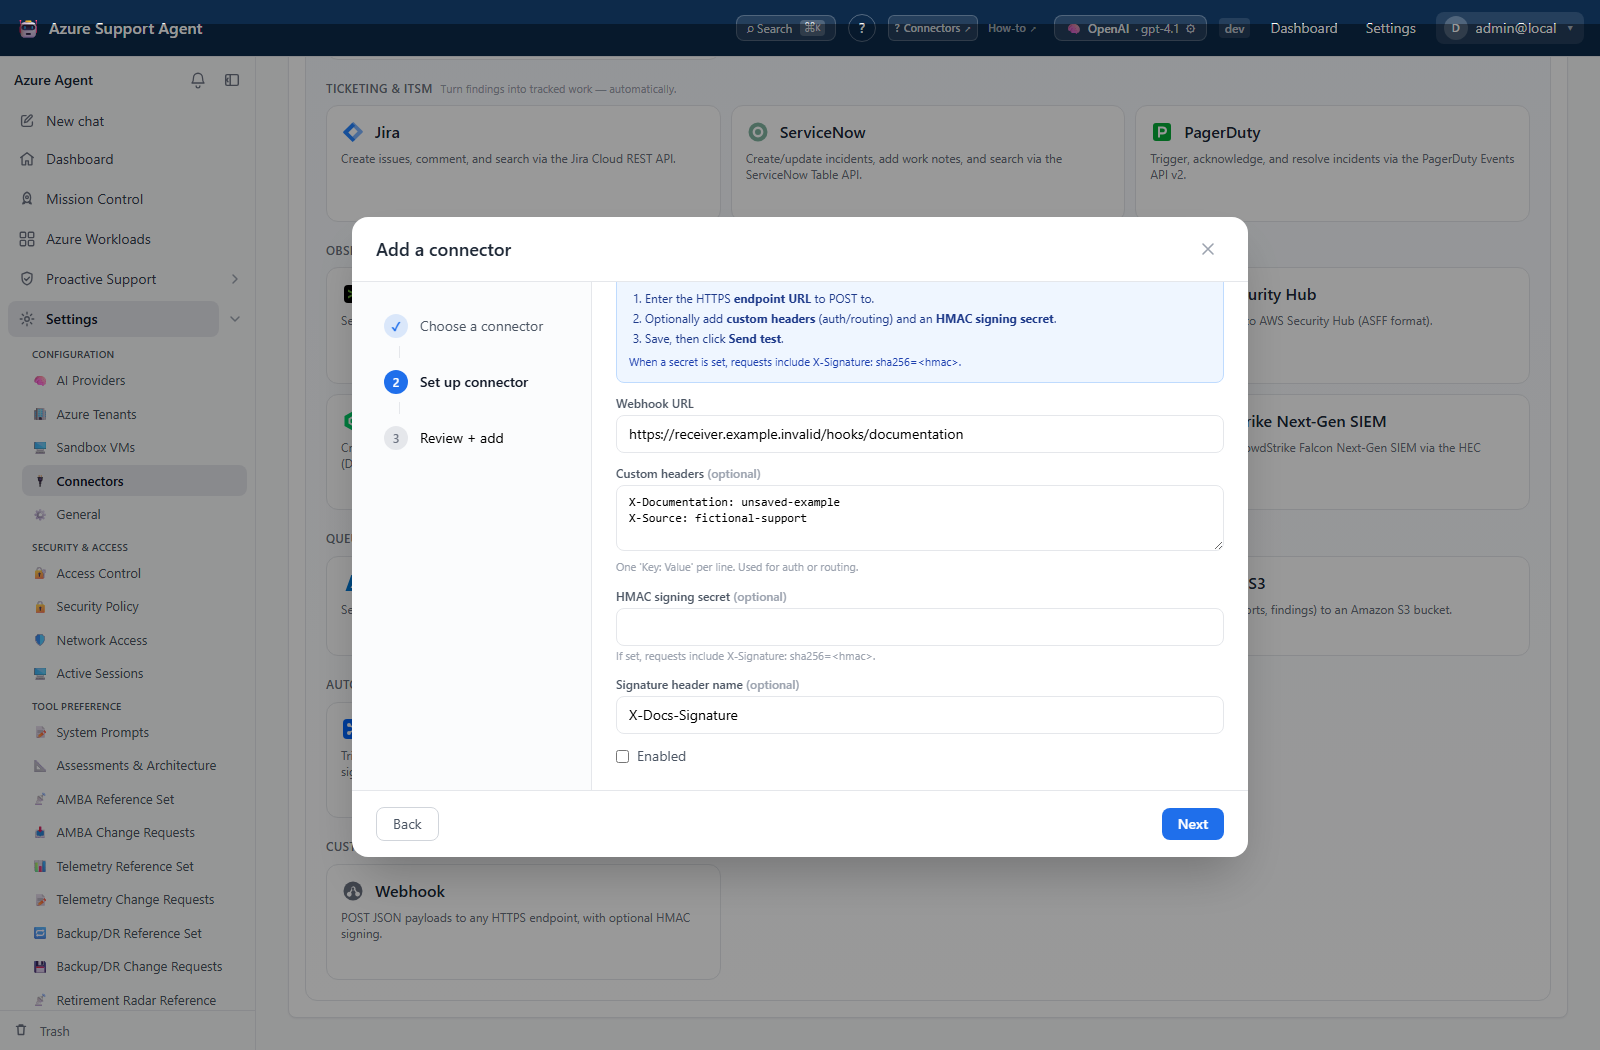Open the OpenAI gpt-4.1 model selector
Image resolution: width=1600 pixels, height=1050 pixels.
point(1130,28)
